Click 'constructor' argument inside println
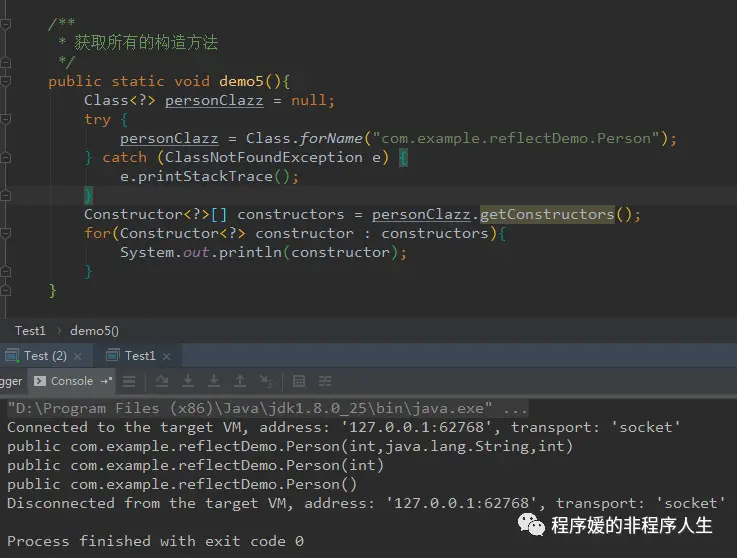The image size is (737, 558). pos(340,252)
